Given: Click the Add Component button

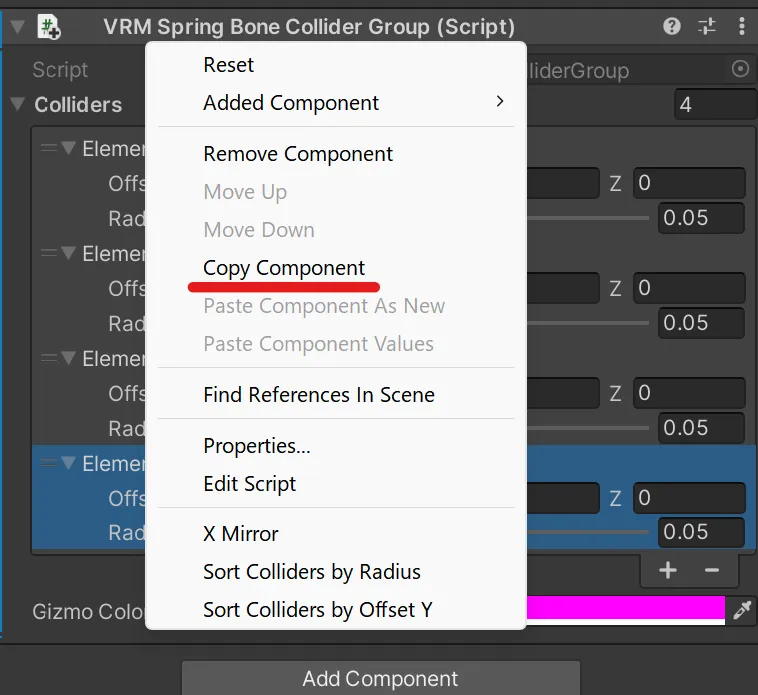Looking at the screenshot, I should [380, 678].
